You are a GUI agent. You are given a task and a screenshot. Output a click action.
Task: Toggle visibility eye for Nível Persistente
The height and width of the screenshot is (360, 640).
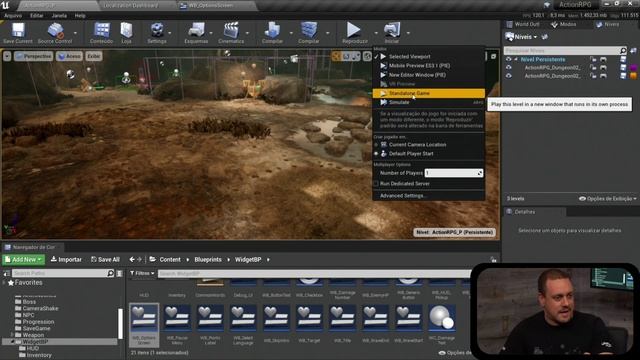[509, 60]
